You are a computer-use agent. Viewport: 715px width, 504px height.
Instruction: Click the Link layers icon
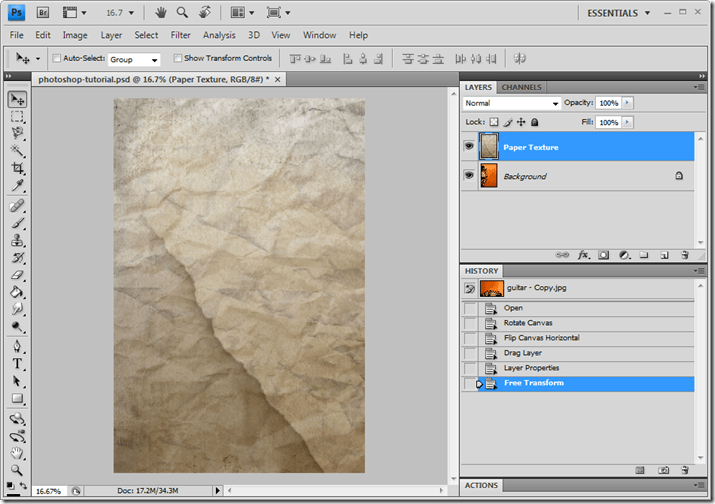(x=562, y=255)
